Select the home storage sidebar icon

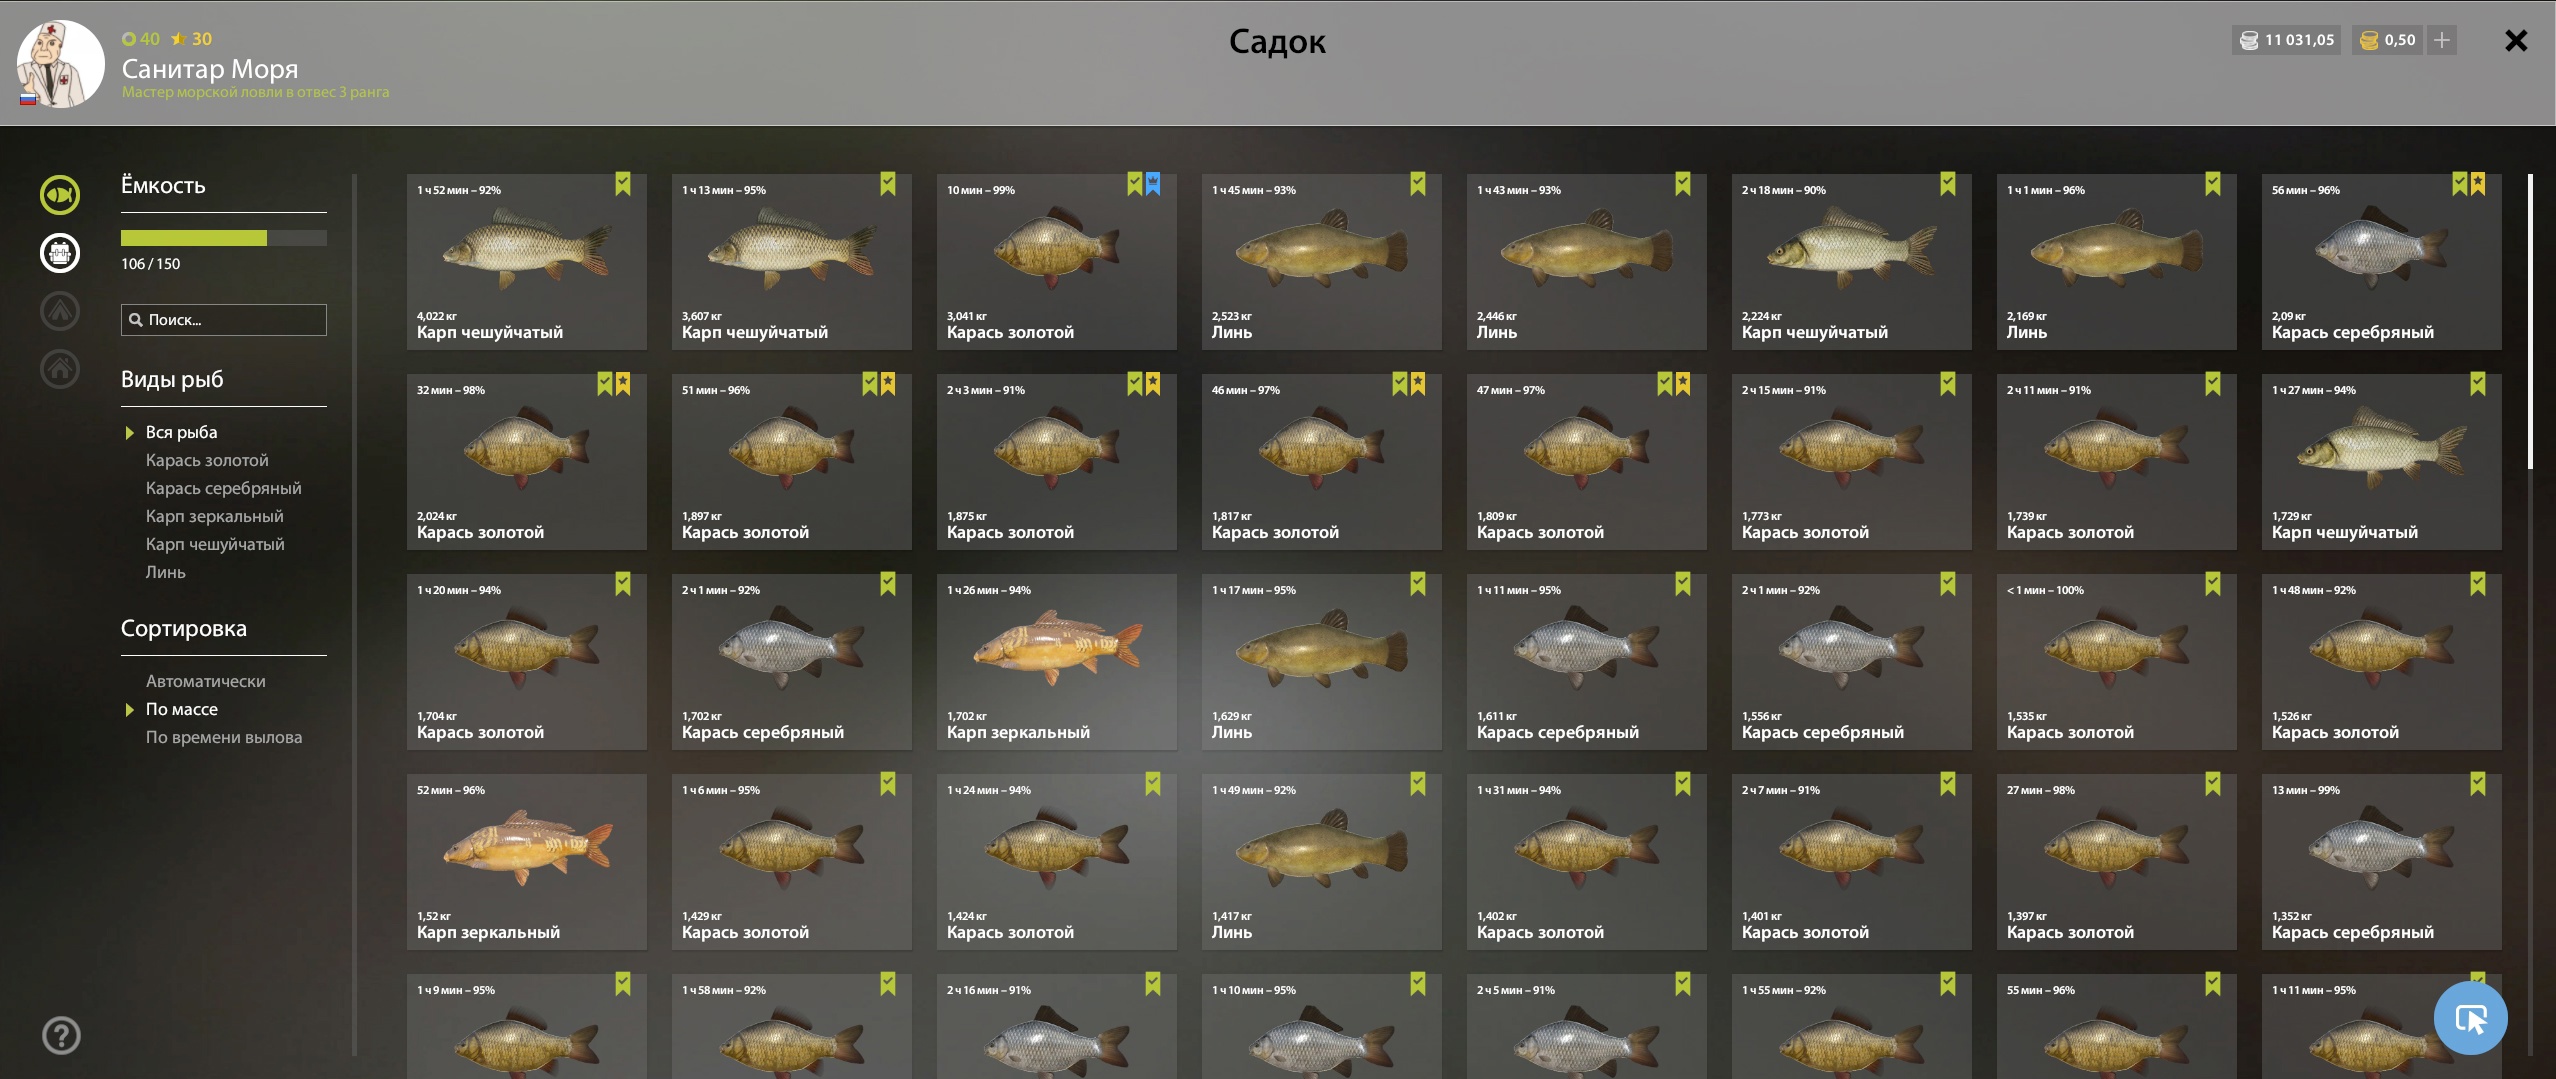click(x=60, y=369)
